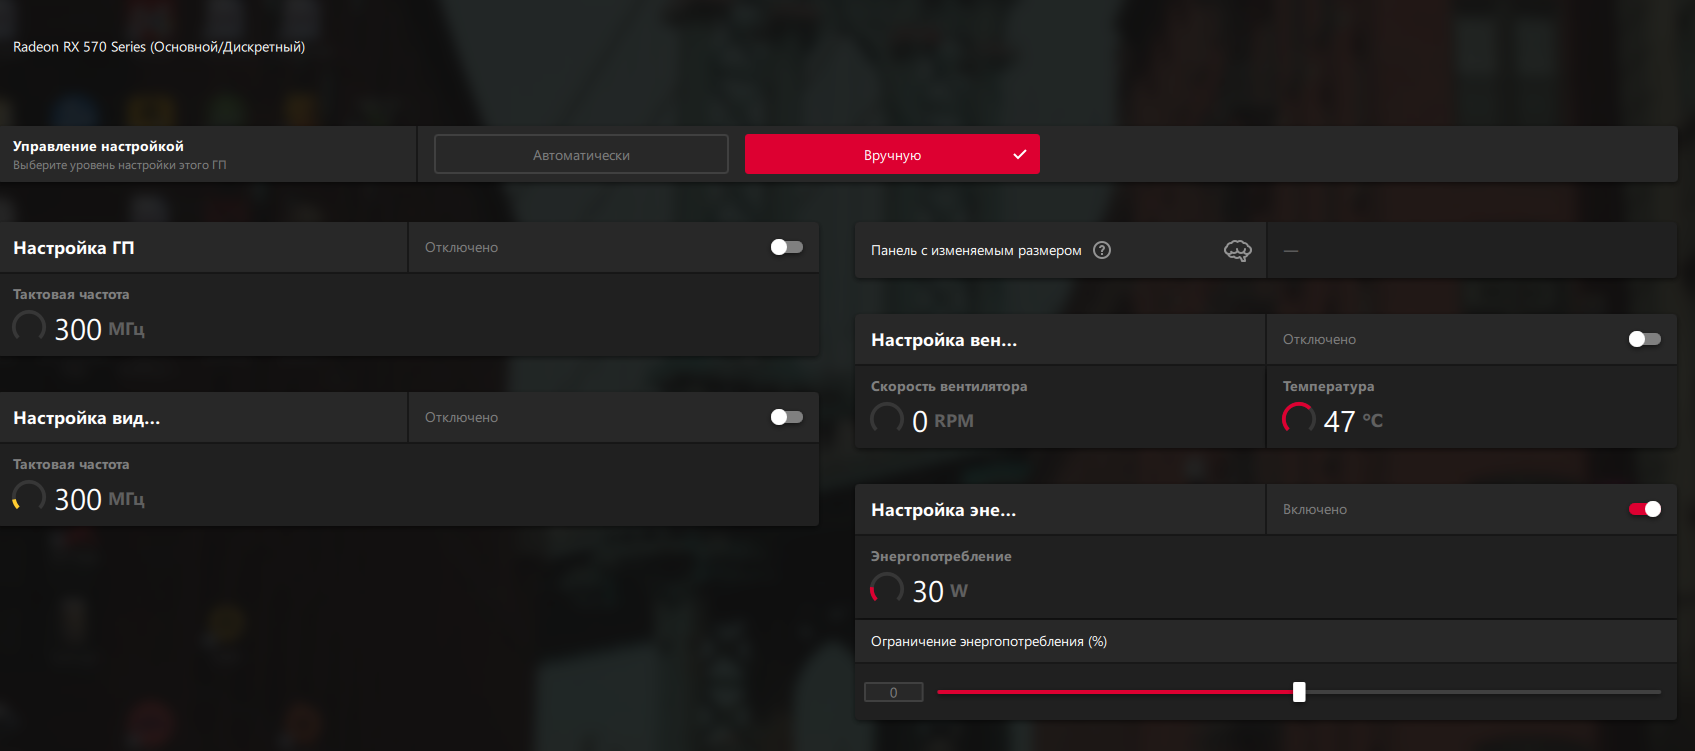Click the GPU clock speed gauge icon

[29, 327]
